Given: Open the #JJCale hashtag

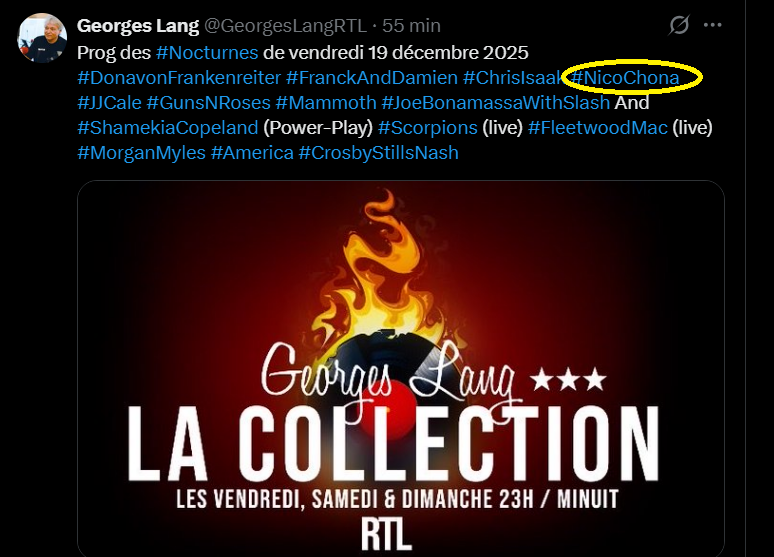Looking at the screenshot, I should tap(110, 103).
